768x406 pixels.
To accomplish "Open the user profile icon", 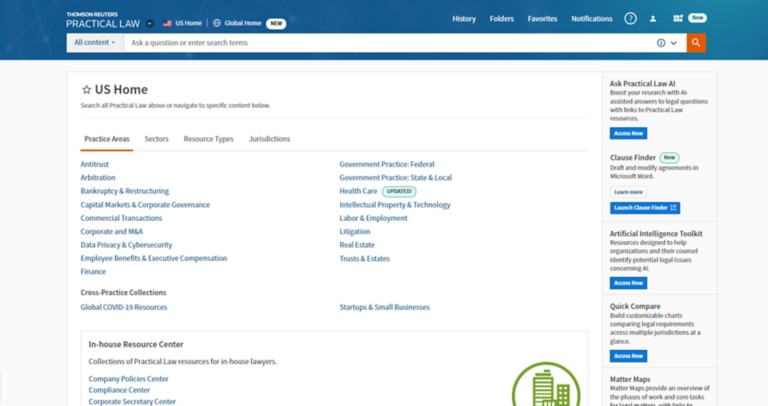I will pos(653,19).
